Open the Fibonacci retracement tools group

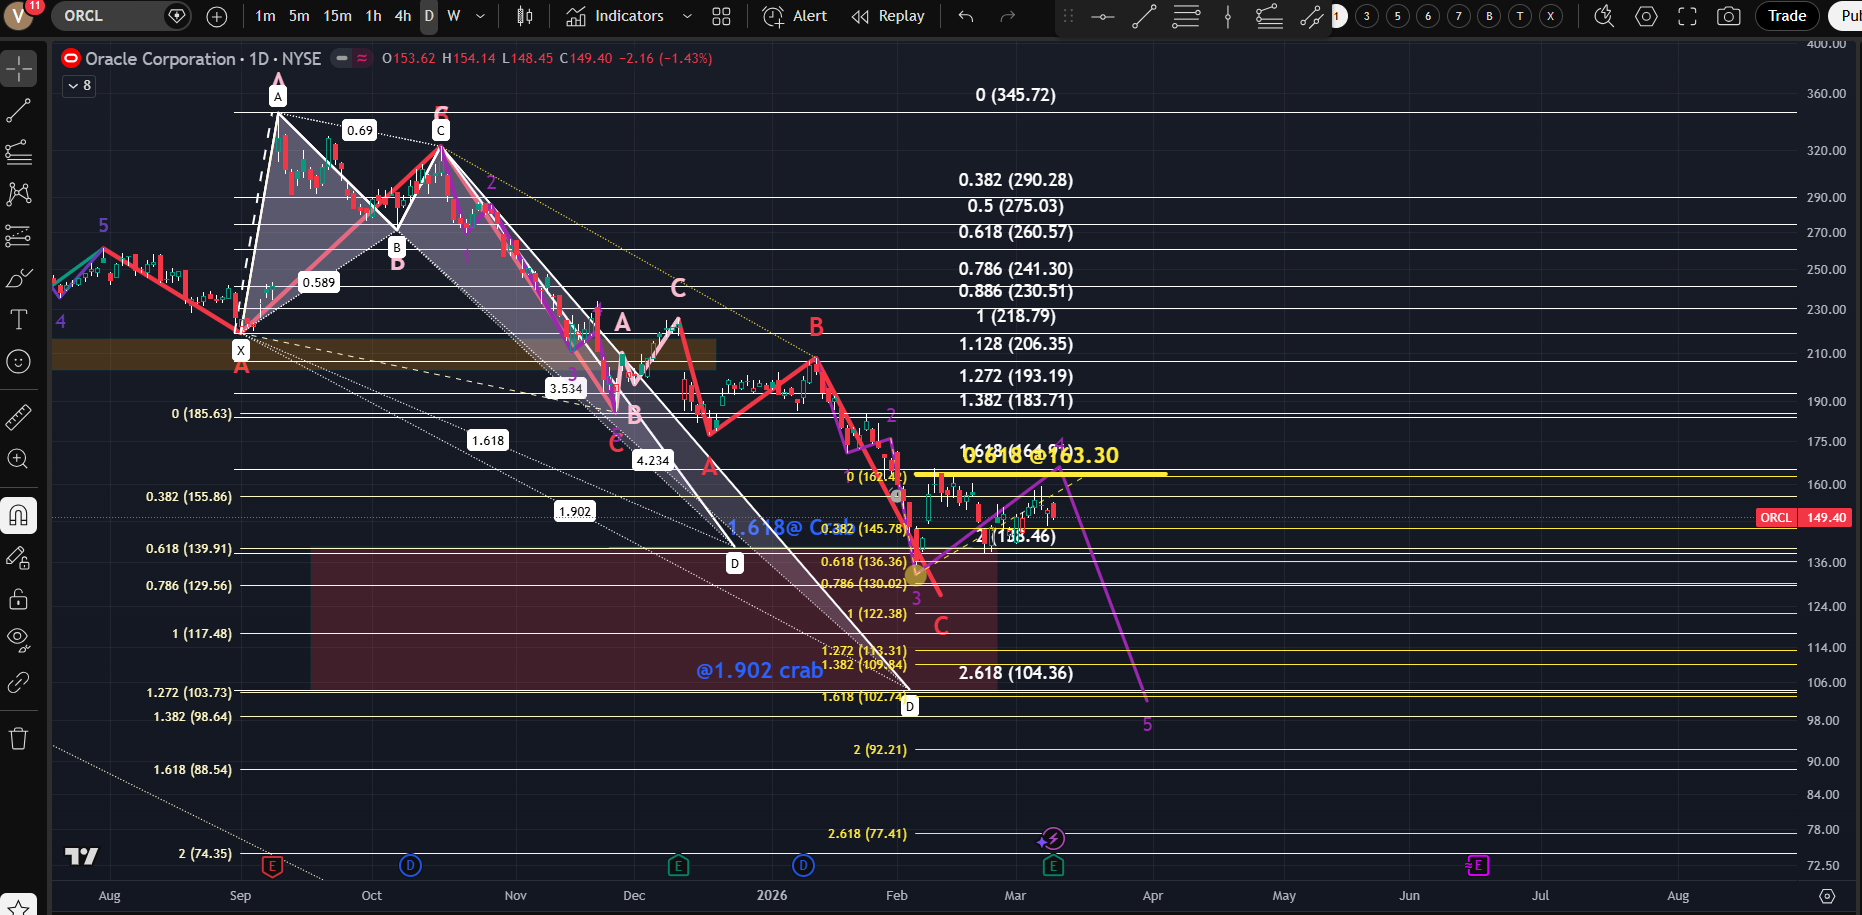(x=18, y=152)
